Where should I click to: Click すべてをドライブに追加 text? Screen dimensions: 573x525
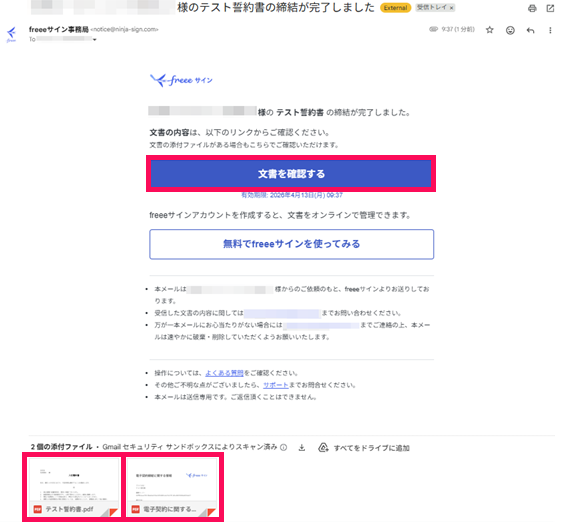click(372, 448)
